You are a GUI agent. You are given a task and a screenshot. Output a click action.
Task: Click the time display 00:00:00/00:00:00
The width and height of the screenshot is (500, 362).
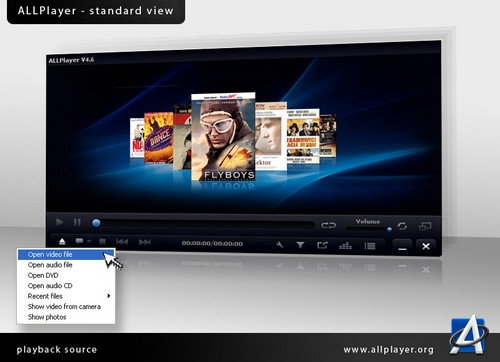point(212,244)
